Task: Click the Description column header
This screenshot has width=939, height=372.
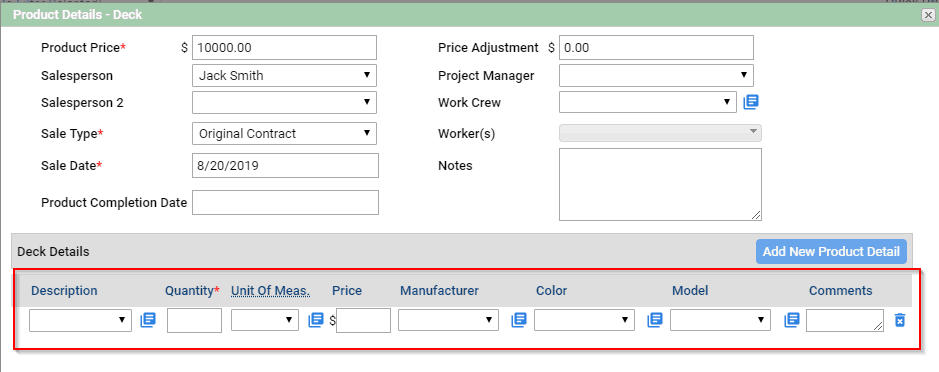Action: 64,291
